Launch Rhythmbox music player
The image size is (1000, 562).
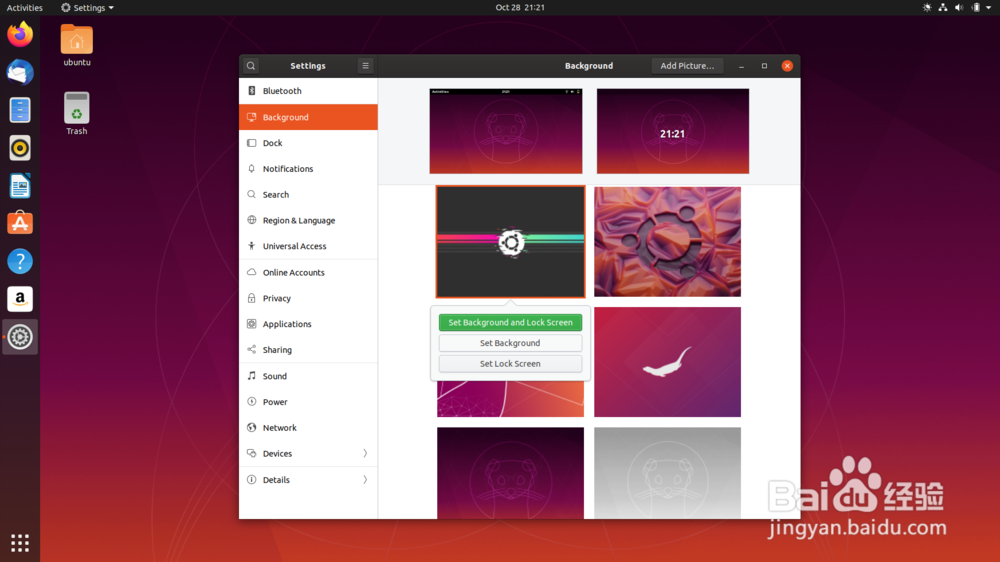[20, 148]
